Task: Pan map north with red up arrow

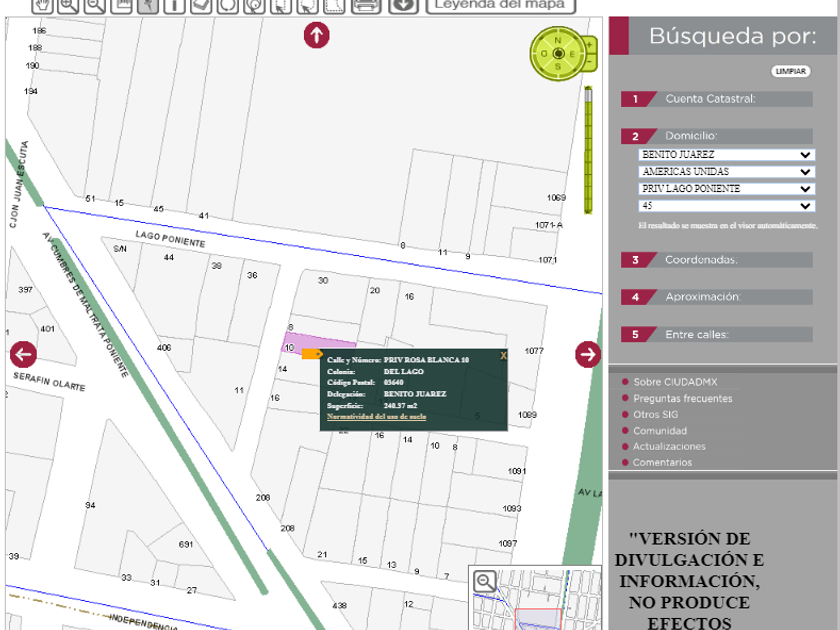Action: pos(316,36)
